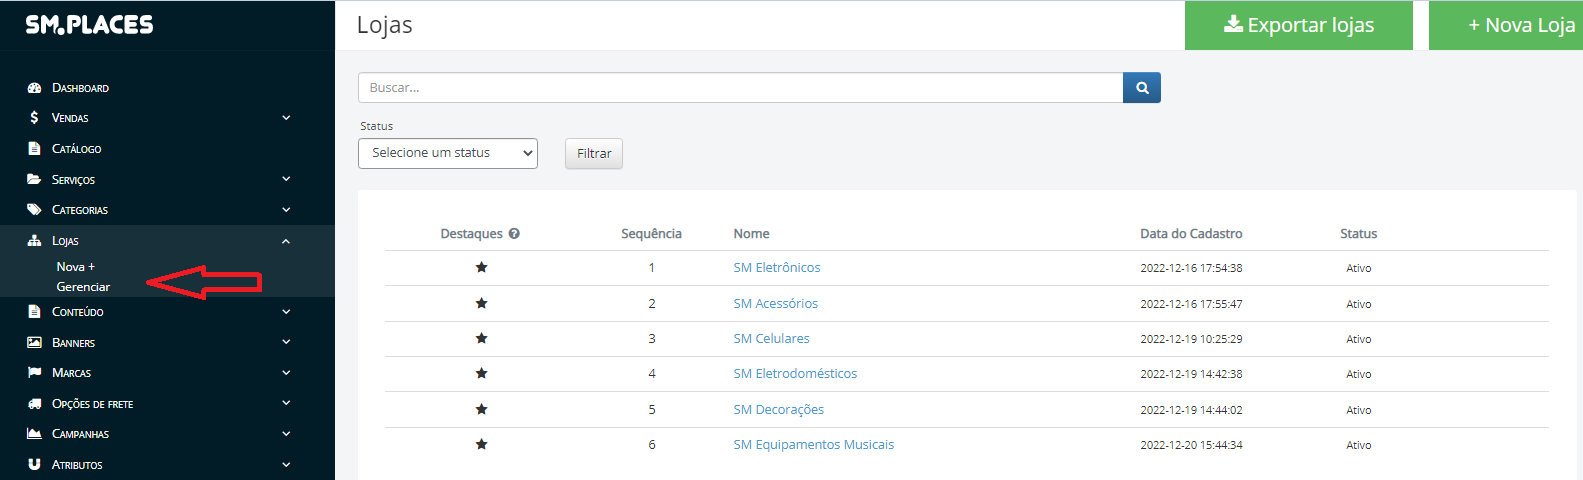This screenshot has height=480, width=1583.
Task: Expand the Banners menu chevron
Action: 286,342
